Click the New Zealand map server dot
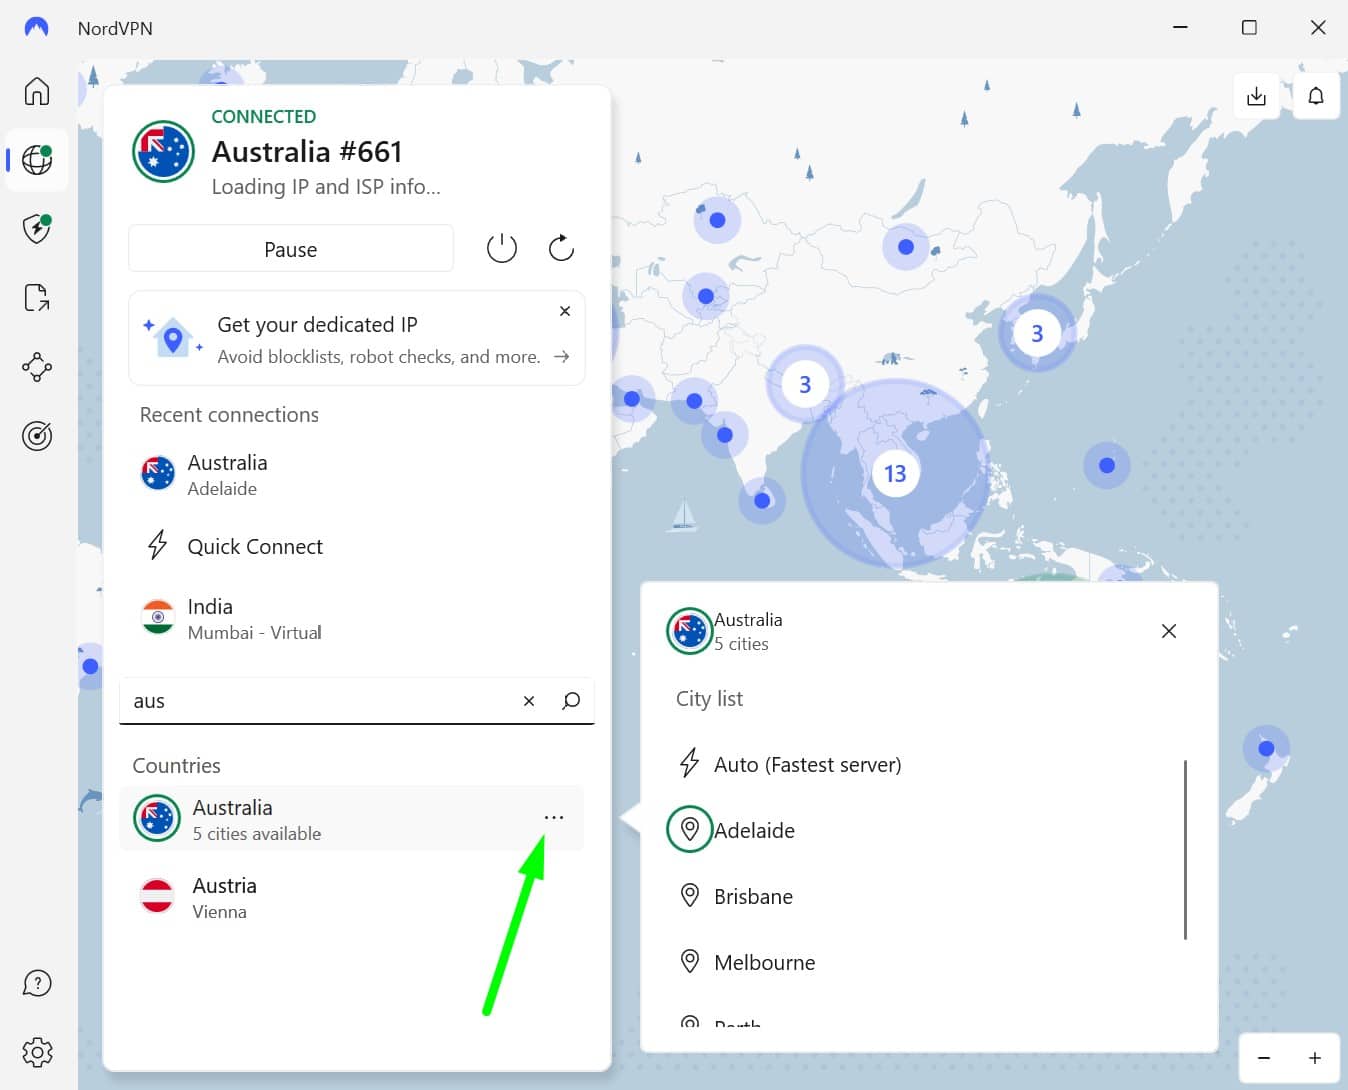This screenshot has width=1348, height=1090. (1266, 748)
